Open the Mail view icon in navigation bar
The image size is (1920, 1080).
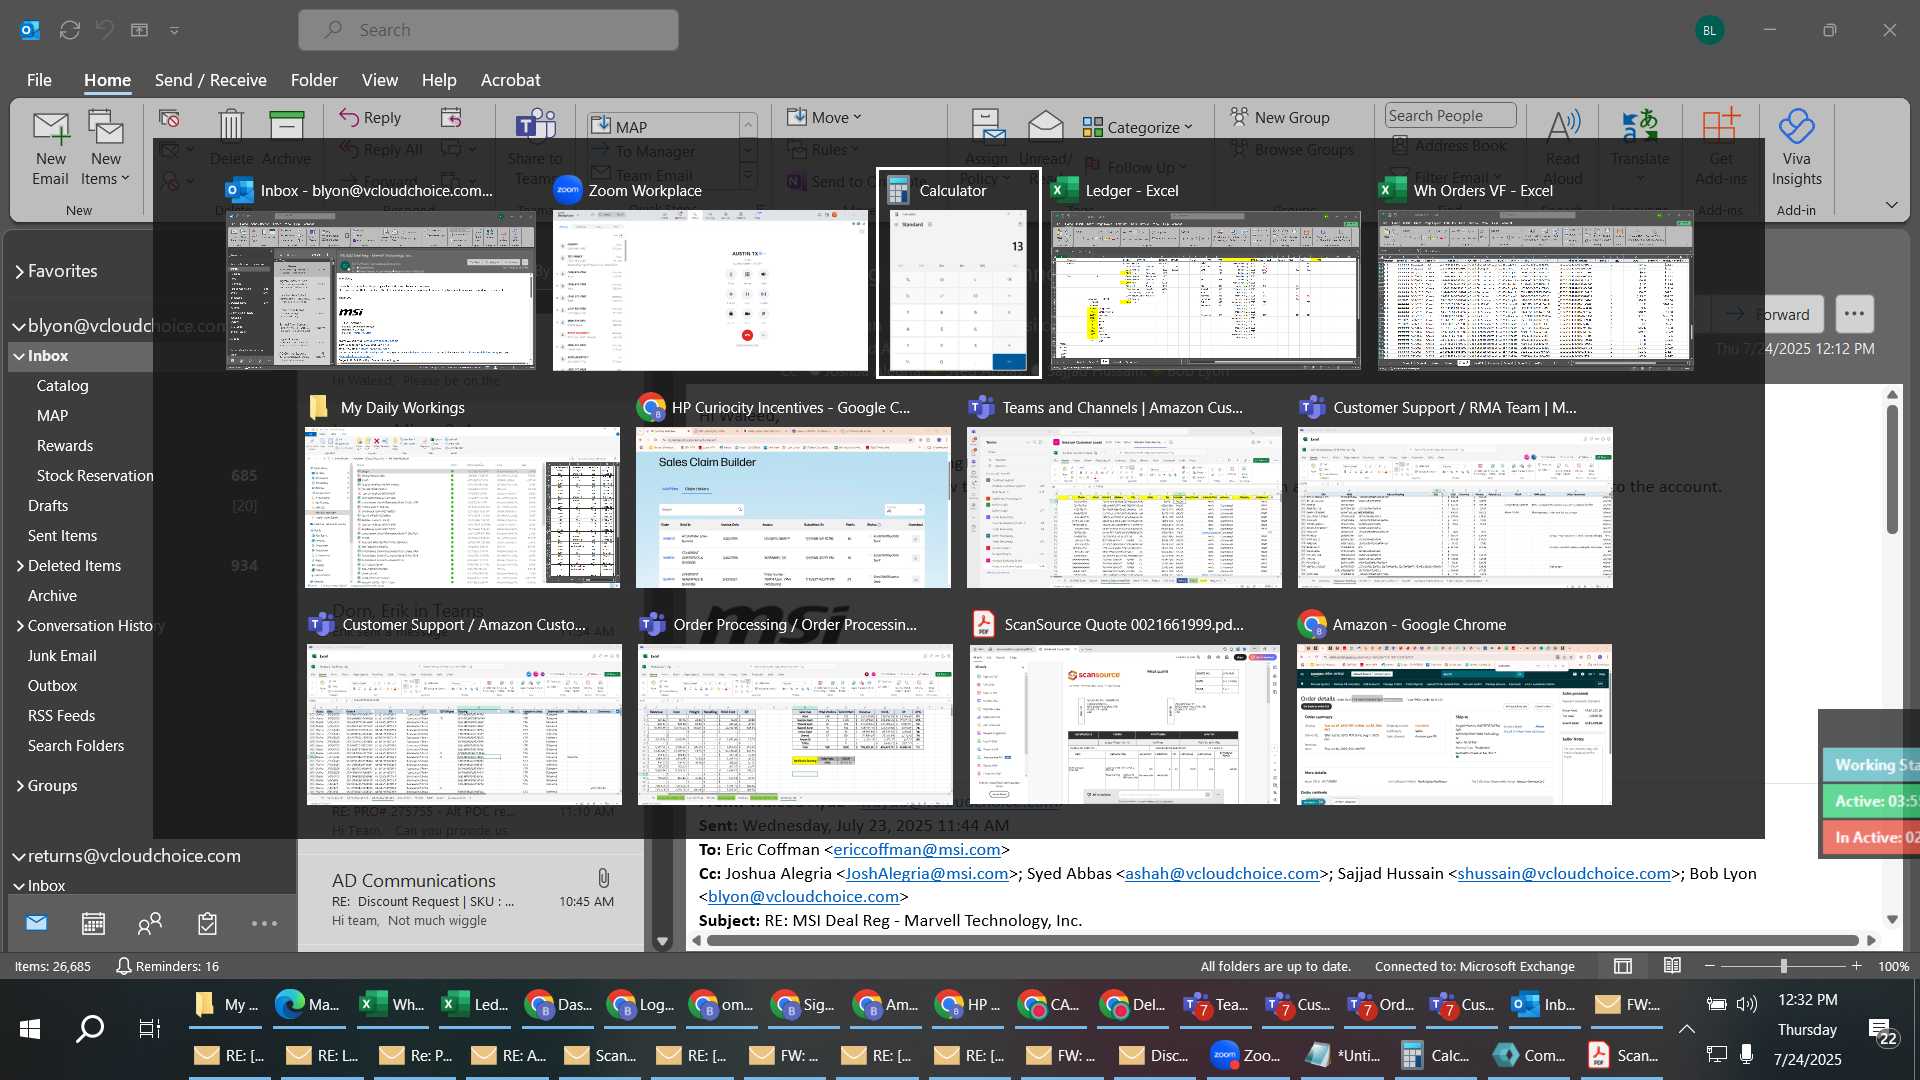(x=36, y=923)
